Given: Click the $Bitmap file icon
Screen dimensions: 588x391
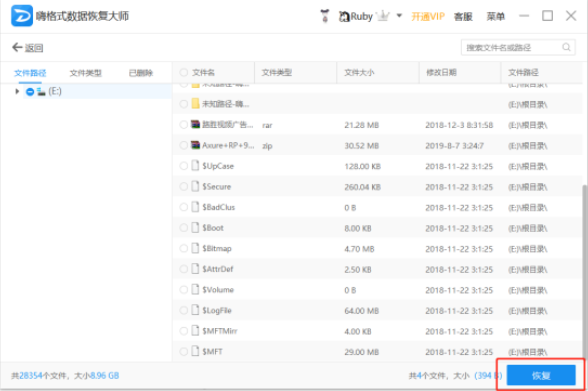Looking at the screenshot, I should (195, 248).
